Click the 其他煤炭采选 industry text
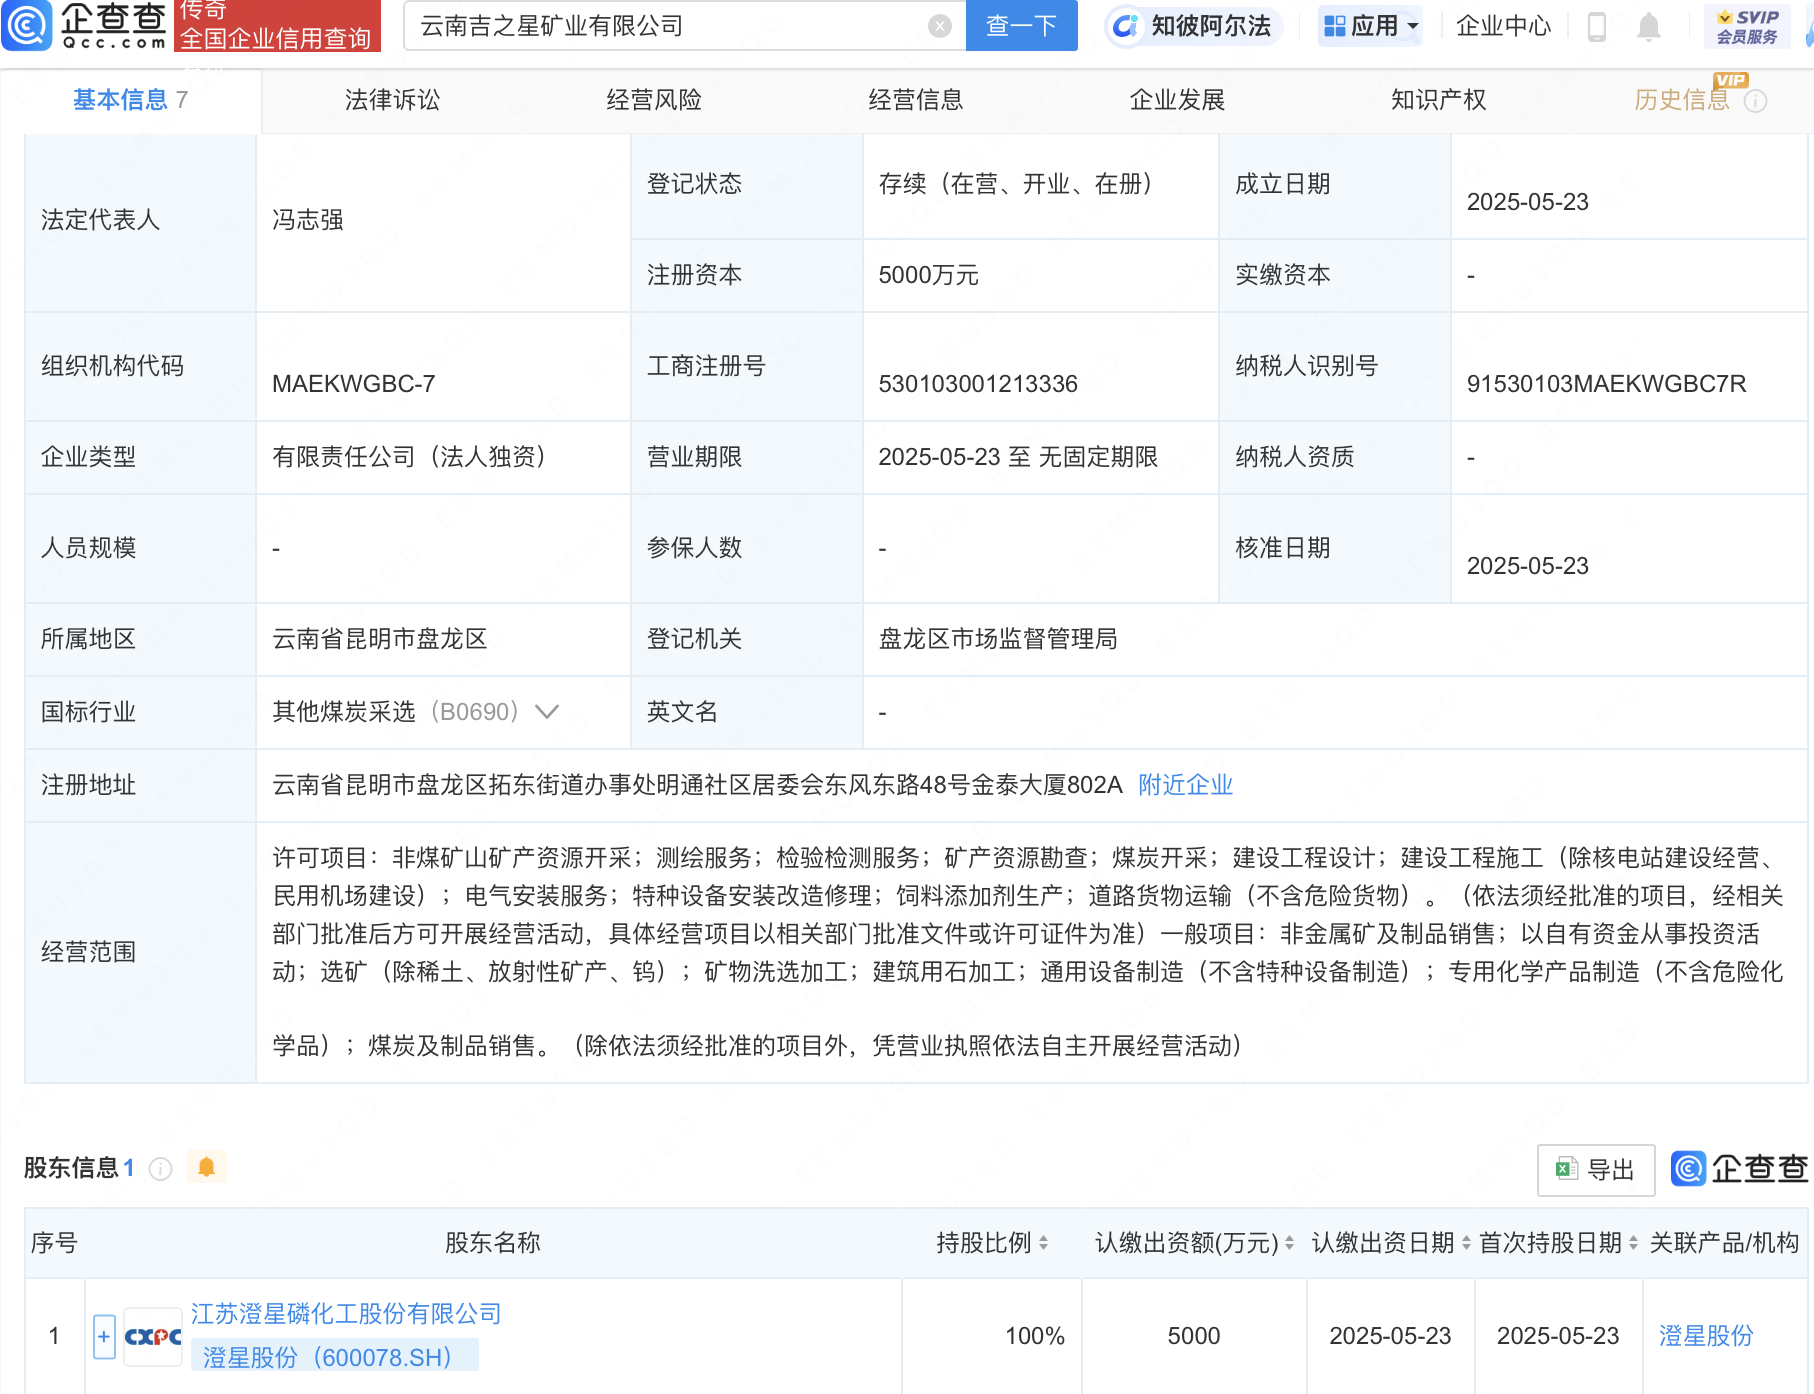This screenshot has height=1394, width=1814. pos(344,712)
